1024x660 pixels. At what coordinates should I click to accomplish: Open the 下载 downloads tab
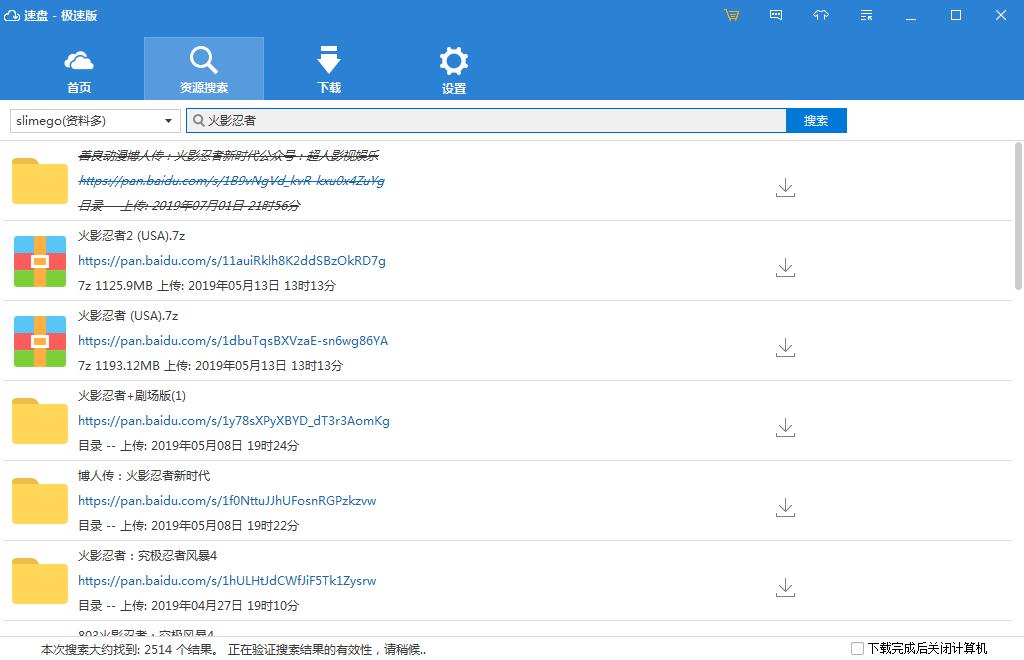click(328, 69)
